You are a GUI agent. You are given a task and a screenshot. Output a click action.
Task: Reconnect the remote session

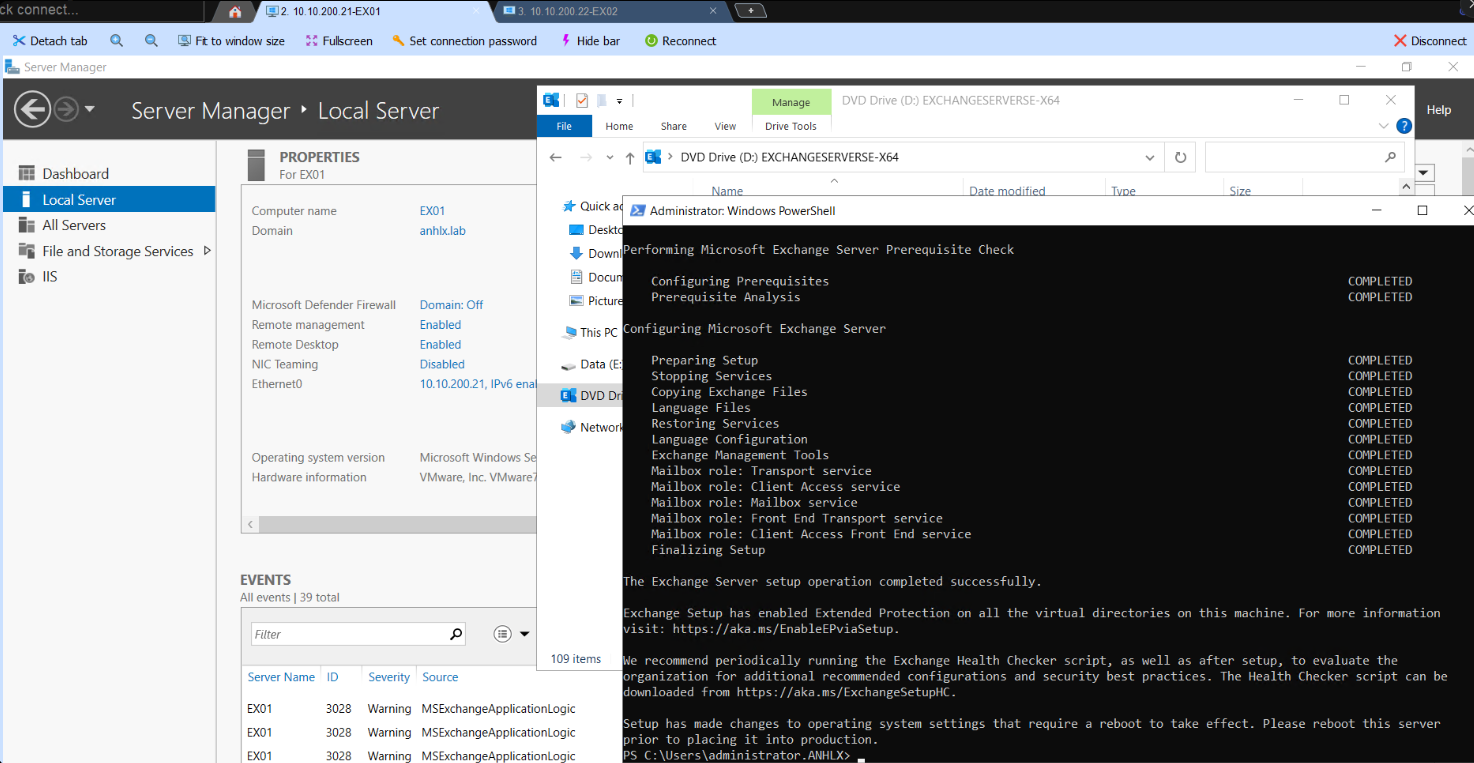click(681, 41)
